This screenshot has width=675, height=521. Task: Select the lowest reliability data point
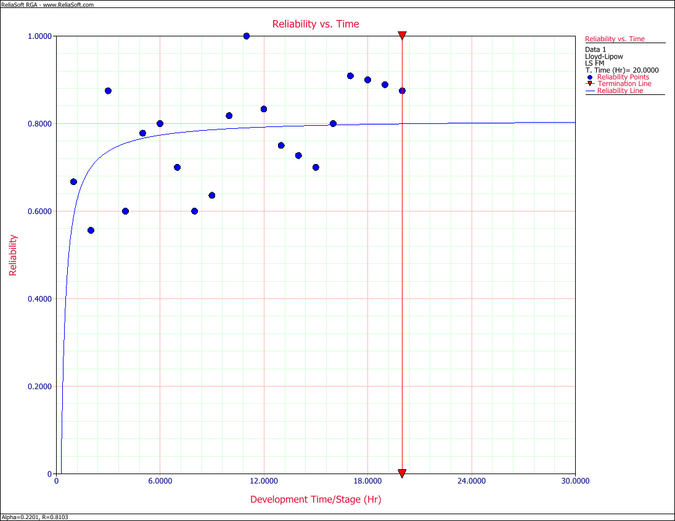point(91,230)
